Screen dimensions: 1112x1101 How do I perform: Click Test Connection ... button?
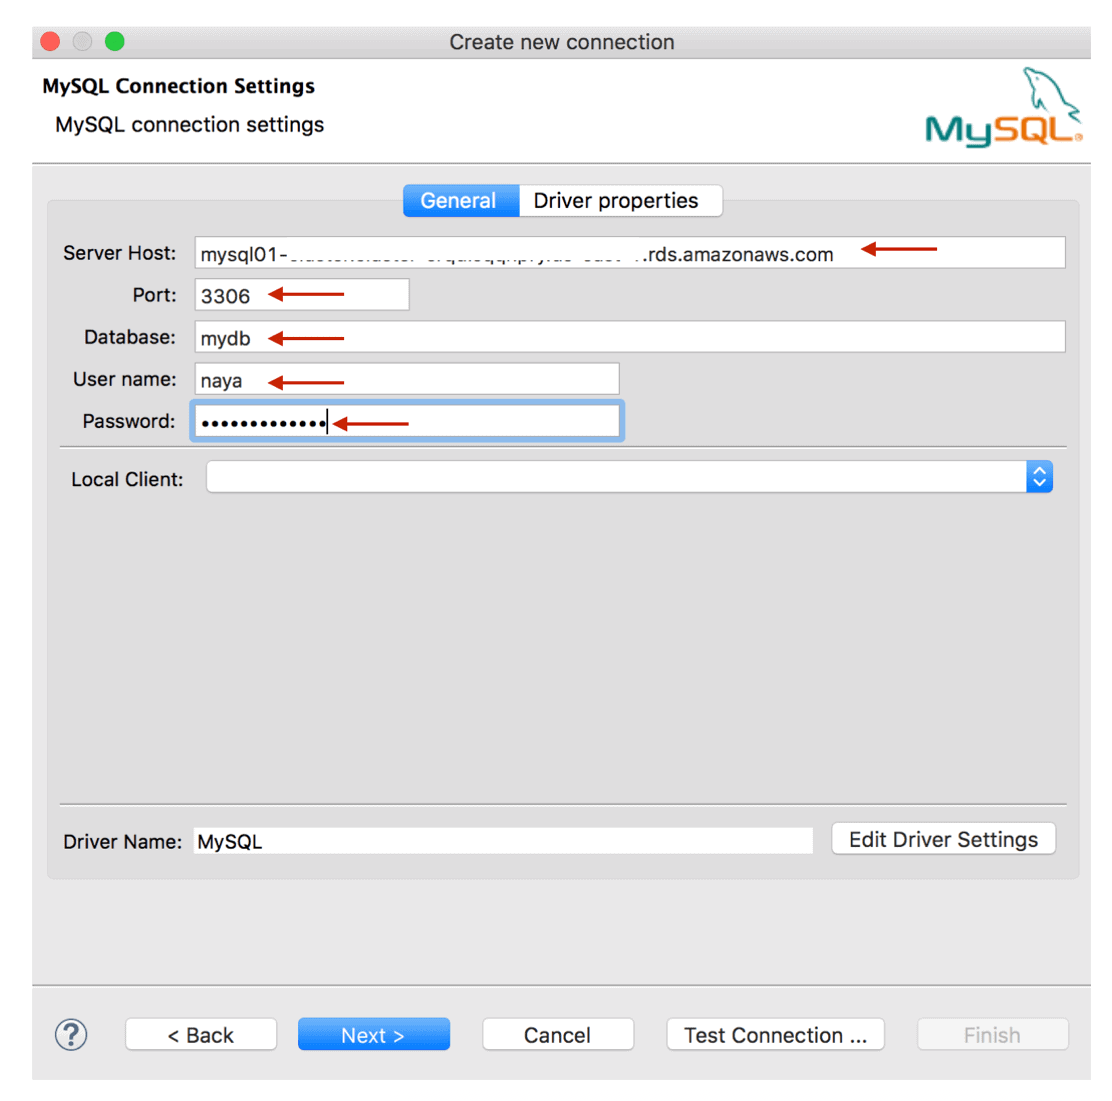pyautogui.click(x=775, y=1035)
